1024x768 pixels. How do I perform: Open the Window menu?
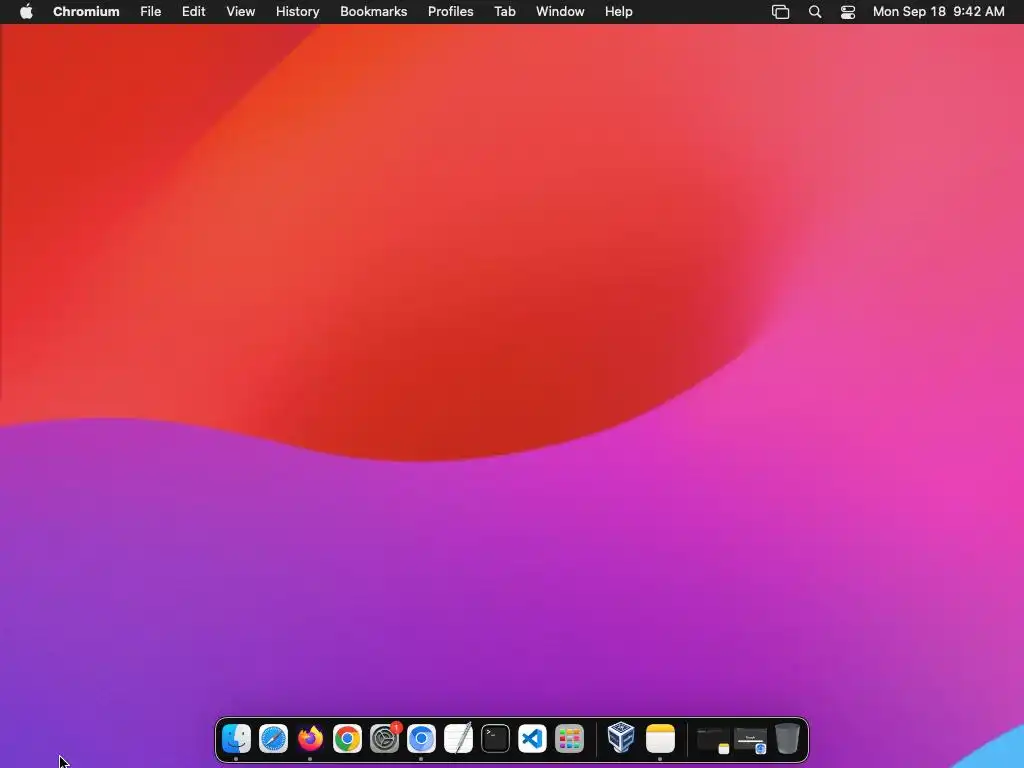coord(560,11)
